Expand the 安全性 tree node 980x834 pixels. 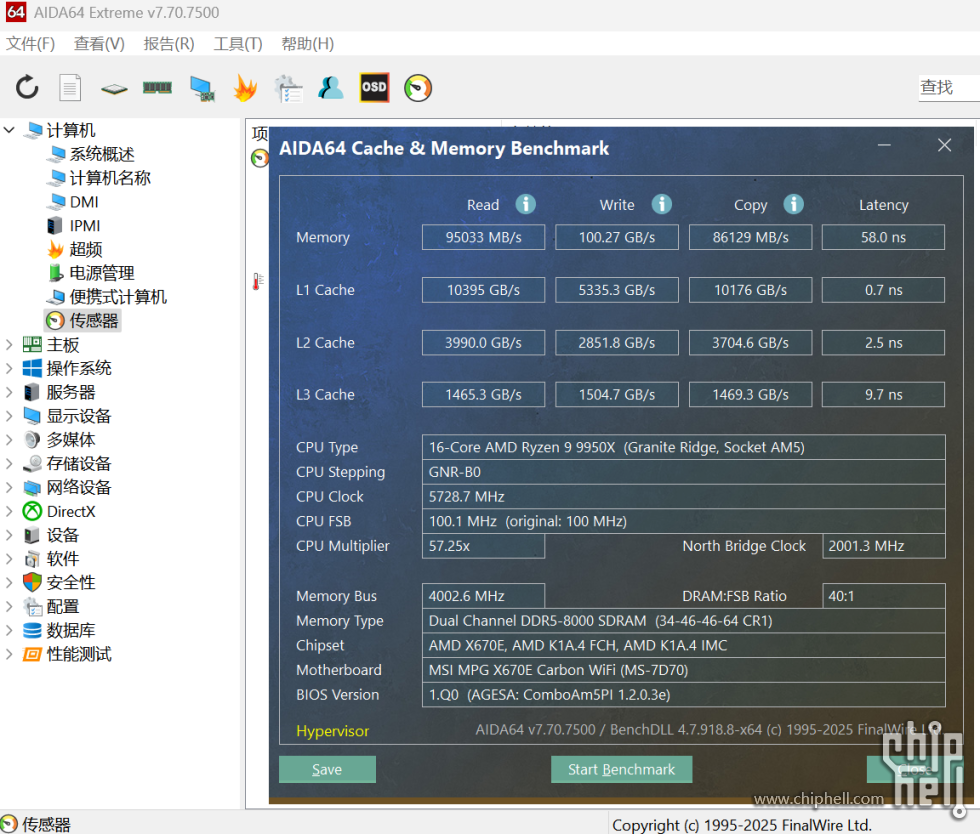[9, 583]
